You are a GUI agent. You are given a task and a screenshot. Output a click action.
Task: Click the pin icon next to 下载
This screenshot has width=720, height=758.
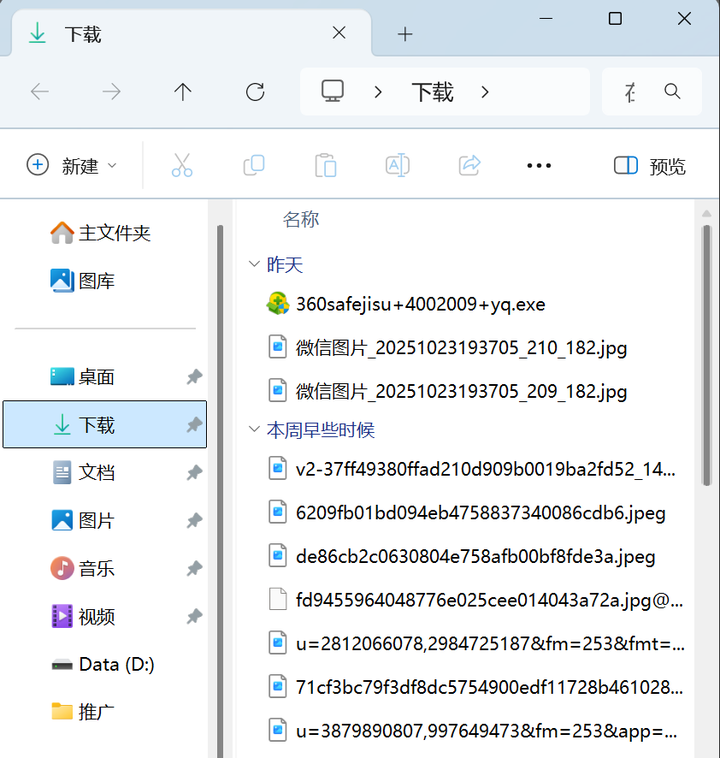point(194,424)
